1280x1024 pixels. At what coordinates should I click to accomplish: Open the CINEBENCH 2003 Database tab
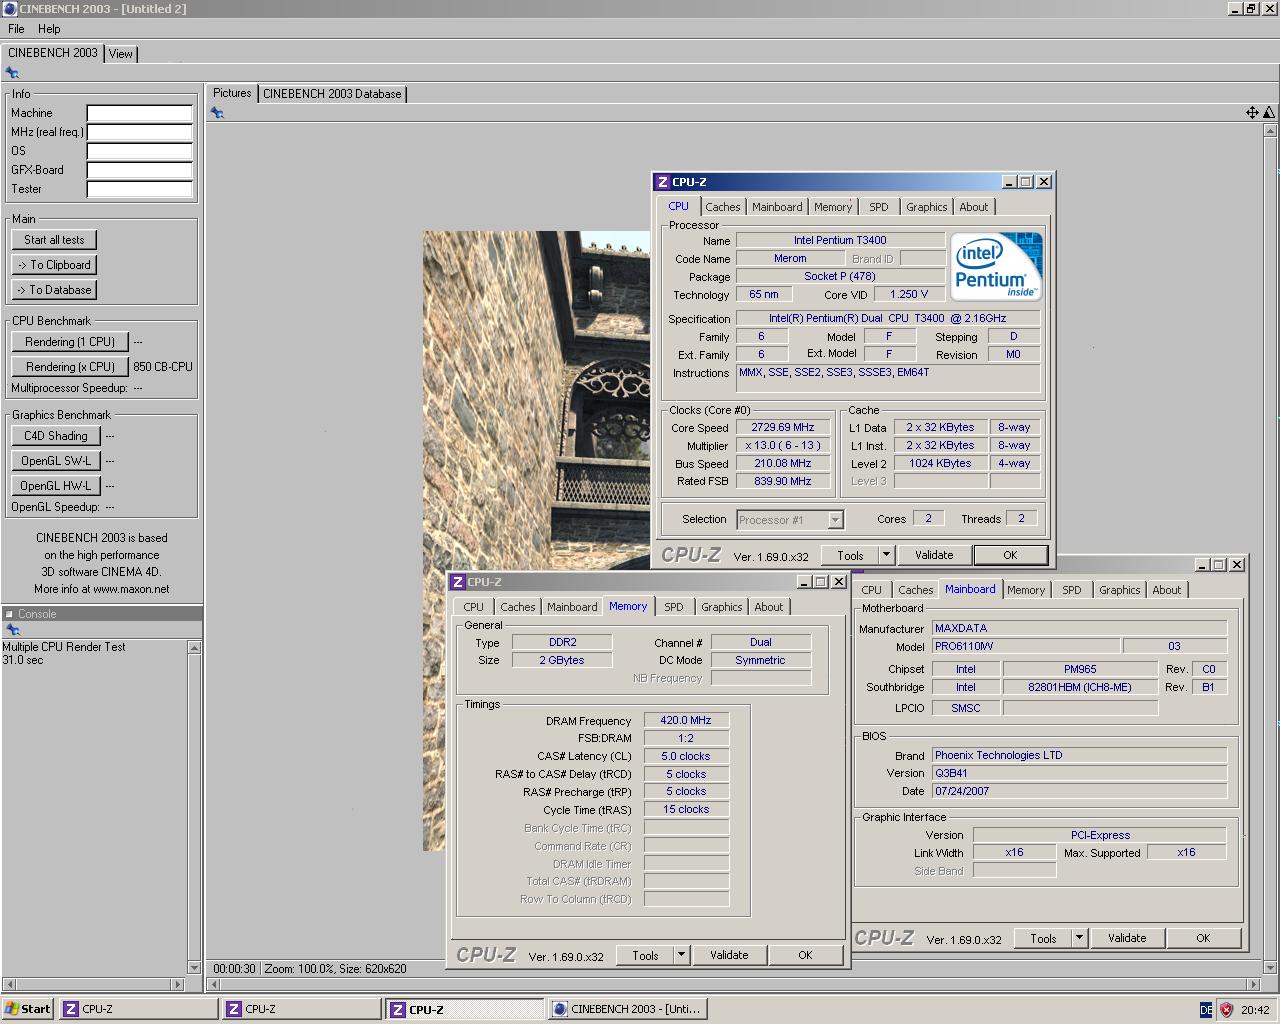point(332,94)
